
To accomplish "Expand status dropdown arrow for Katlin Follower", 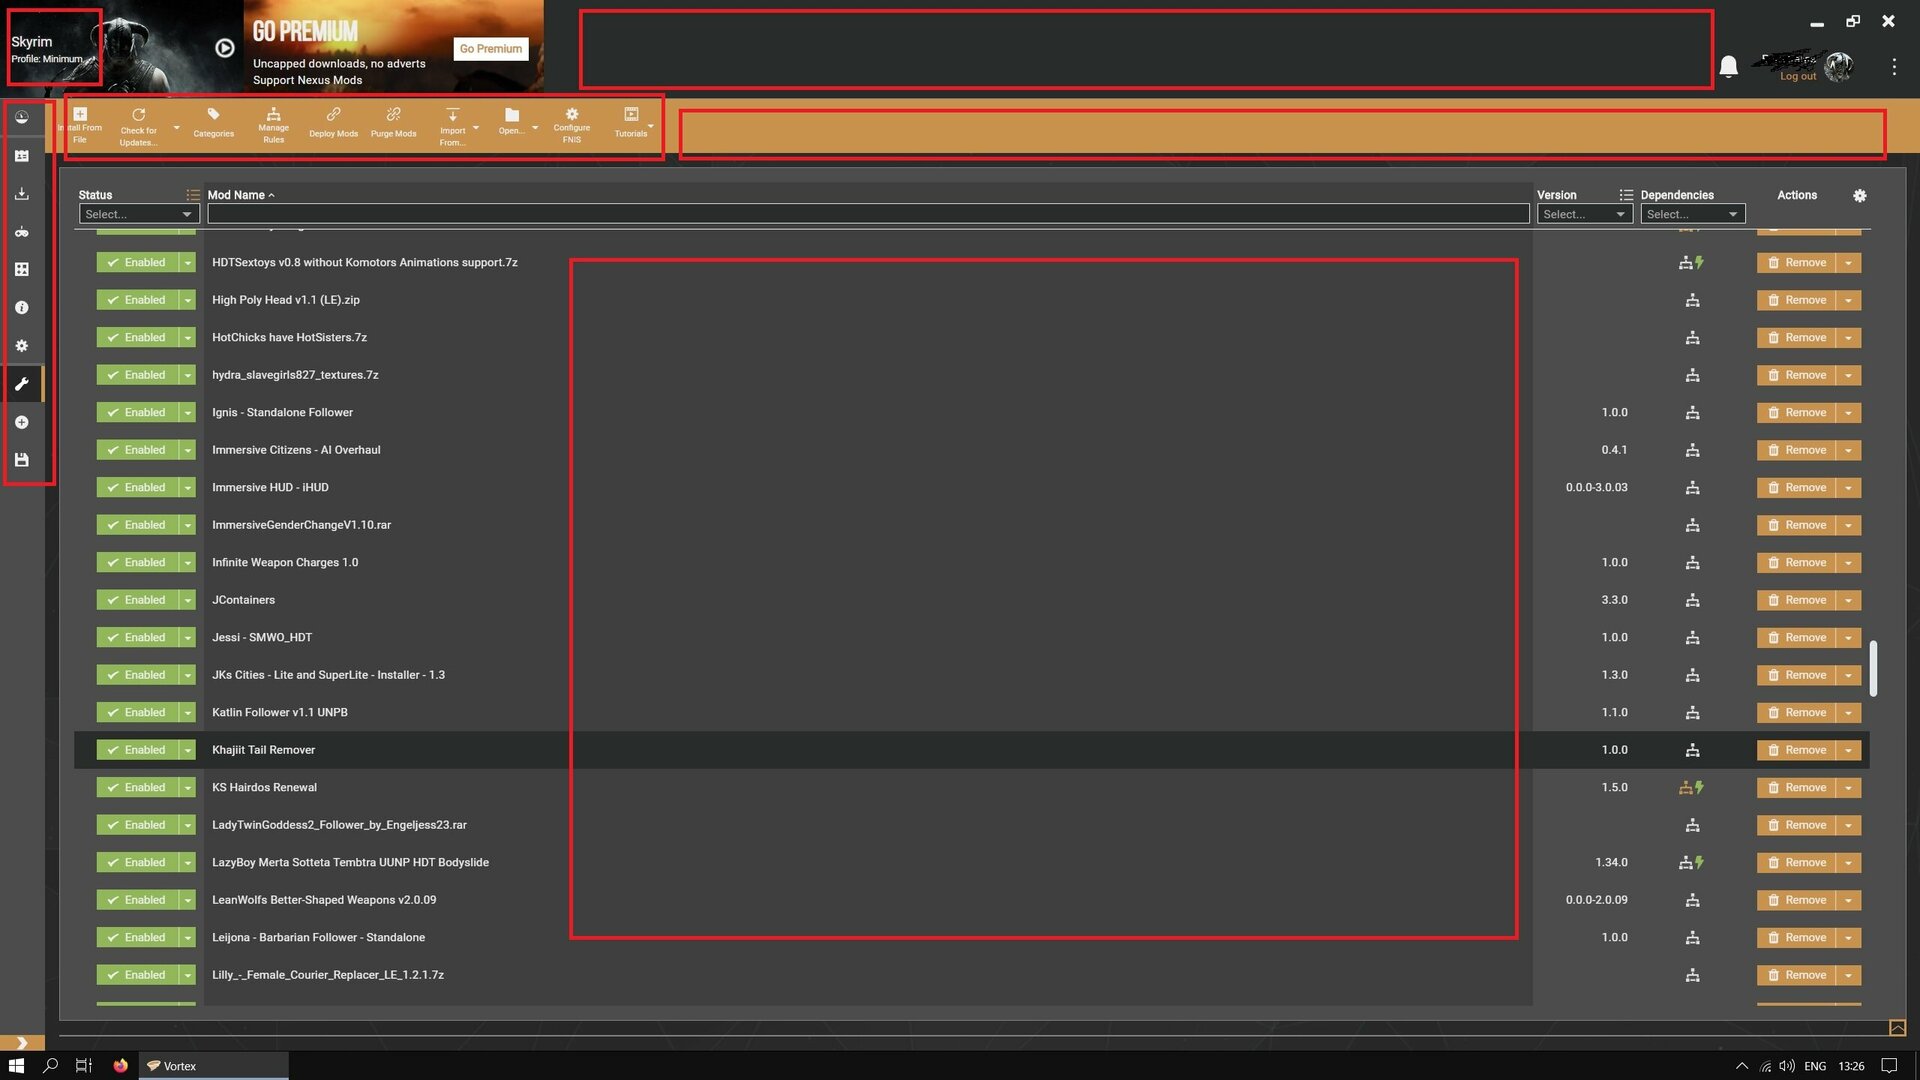I will tap(187, 713).
